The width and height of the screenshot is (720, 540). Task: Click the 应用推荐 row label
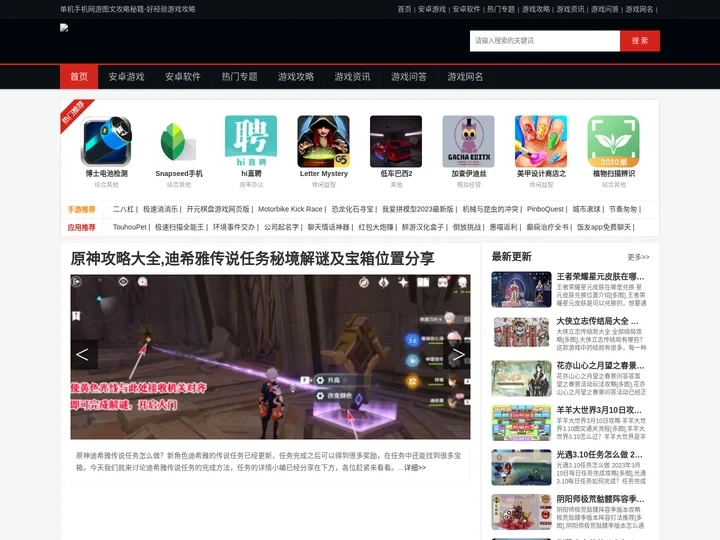[x=82, y=228]
